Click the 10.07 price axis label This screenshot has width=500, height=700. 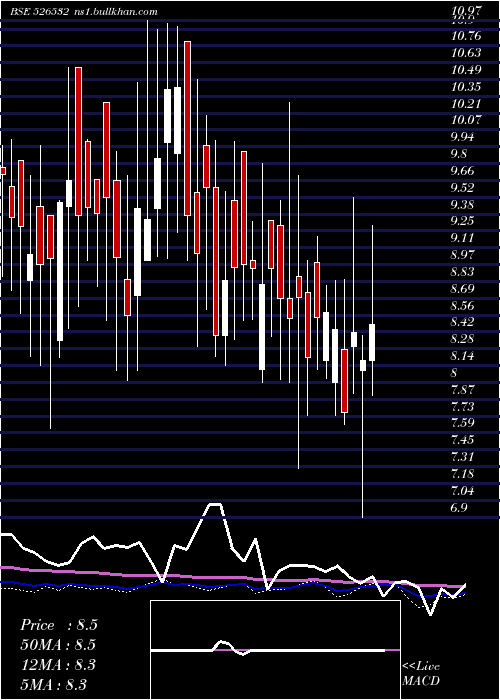point(466,120)
